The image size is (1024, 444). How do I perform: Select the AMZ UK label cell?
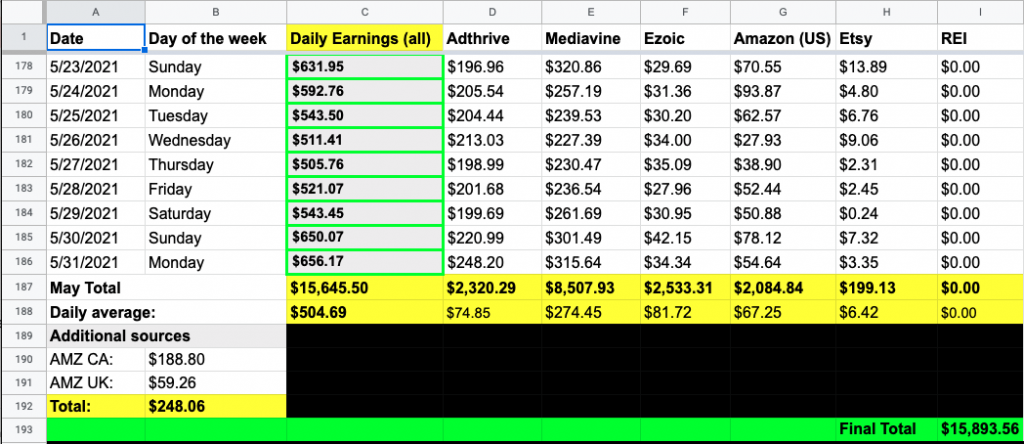click(95, 381)
